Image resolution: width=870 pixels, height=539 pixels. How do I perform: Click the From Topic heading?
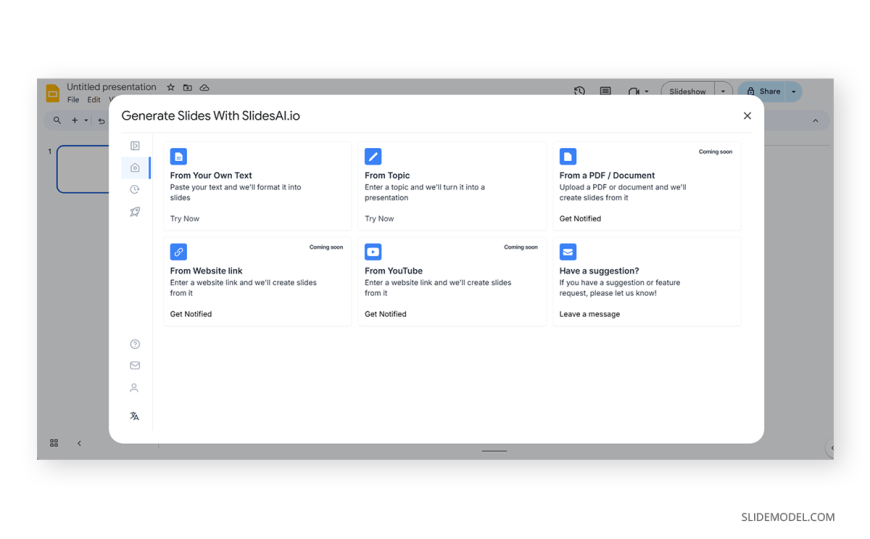pos(387,175)
